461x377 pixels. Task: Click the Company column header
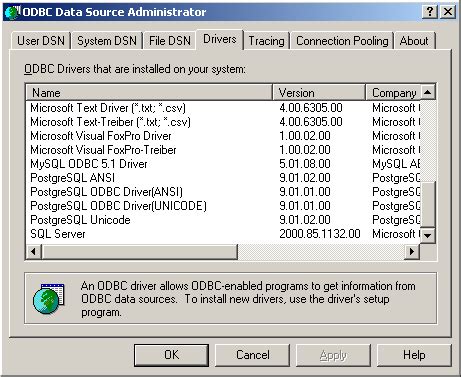[x=393, y=93]
